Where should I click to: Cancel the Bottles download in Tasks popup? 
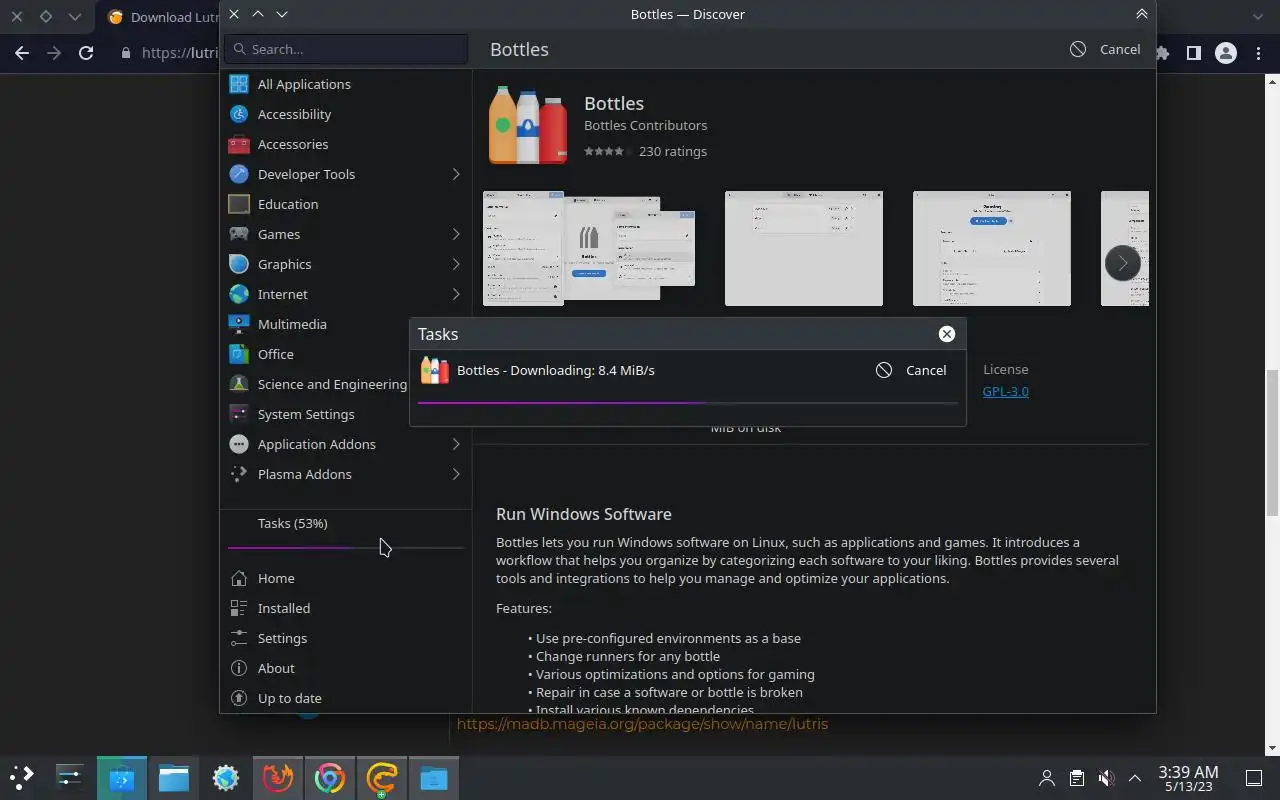(x=911, y=370)
